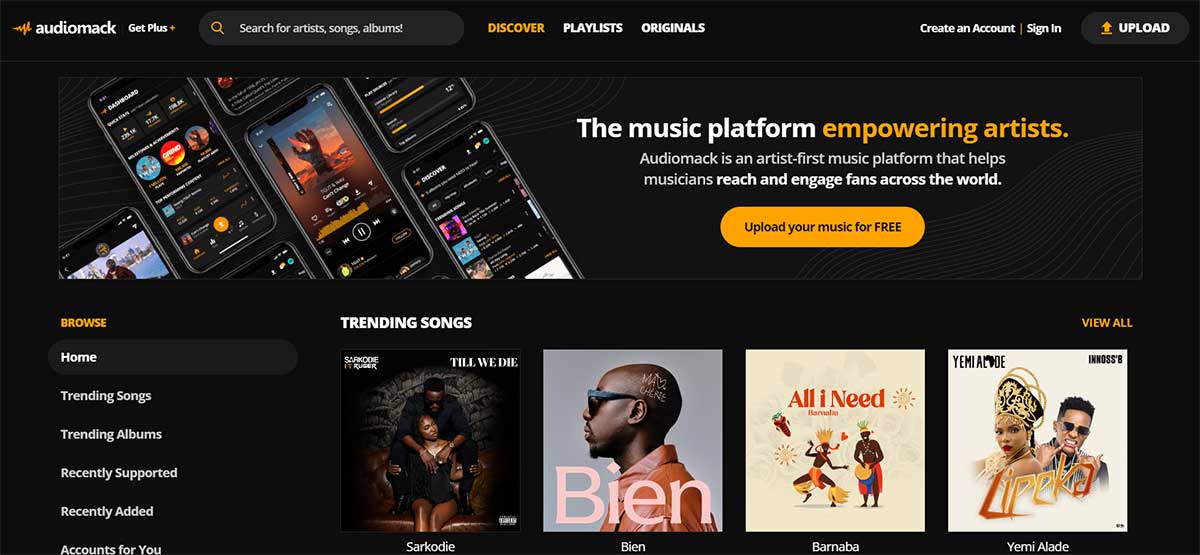
Task: Select Recently Supported in sidebar
Action: (x=119, y=473)
